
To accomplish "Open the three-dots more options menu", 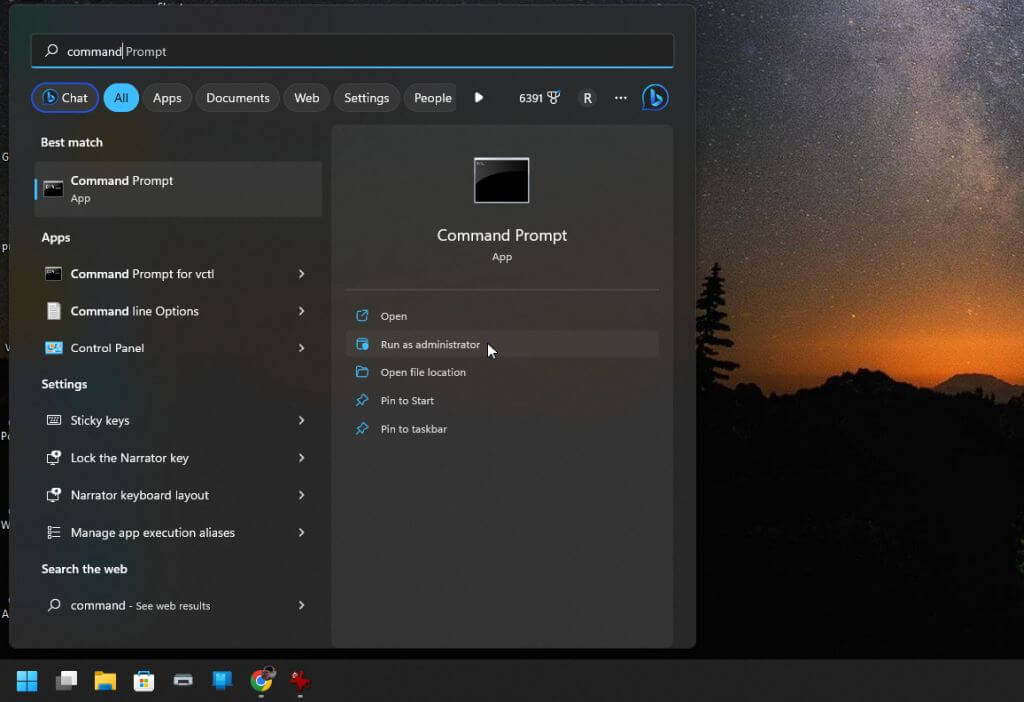I will click(621, 98).
